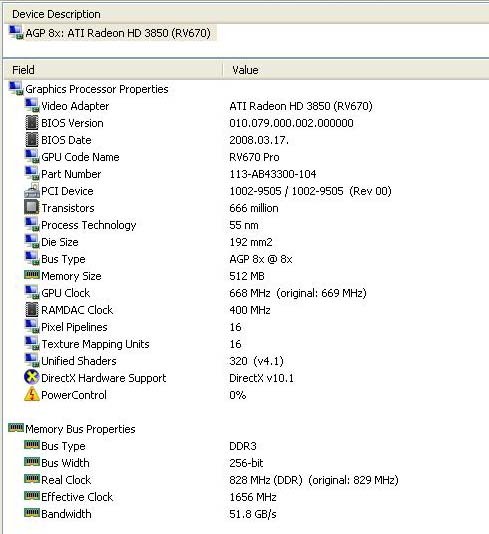Click the Texture Mapping Units icon
Screen dimensions: 489x534
coord(32,344)
